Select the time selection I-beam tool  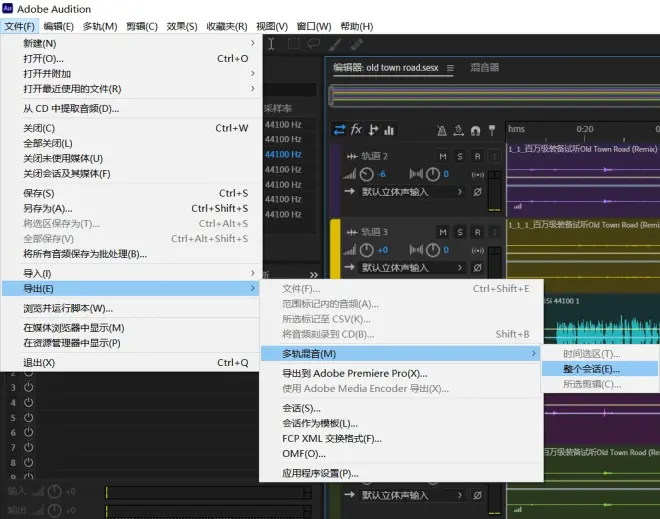click(x=271, y=44)
